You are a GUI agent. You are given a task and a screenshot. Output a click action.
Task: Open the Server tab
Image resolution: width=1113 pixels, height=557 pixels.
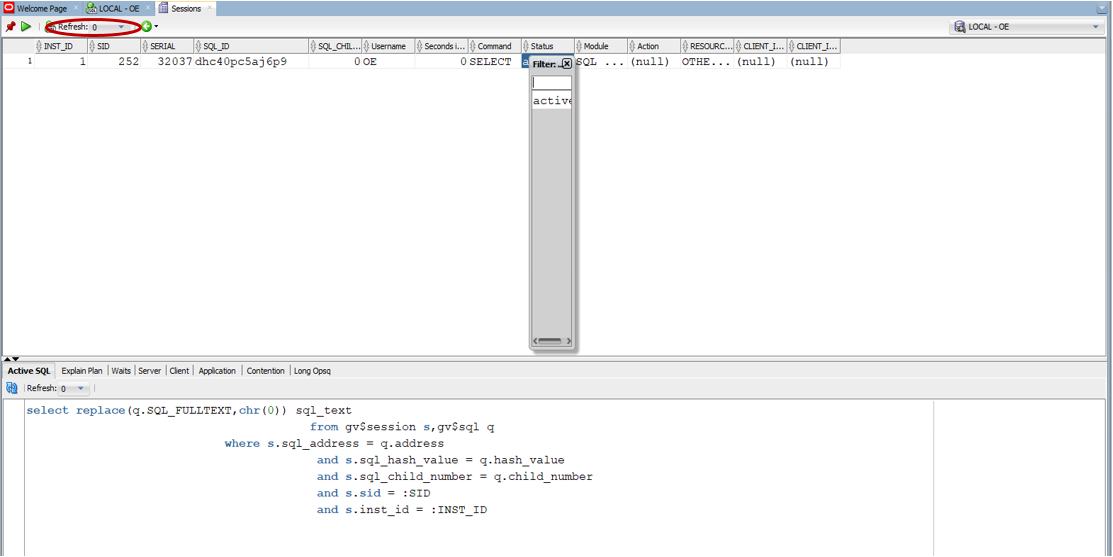(x=150, y=370)
